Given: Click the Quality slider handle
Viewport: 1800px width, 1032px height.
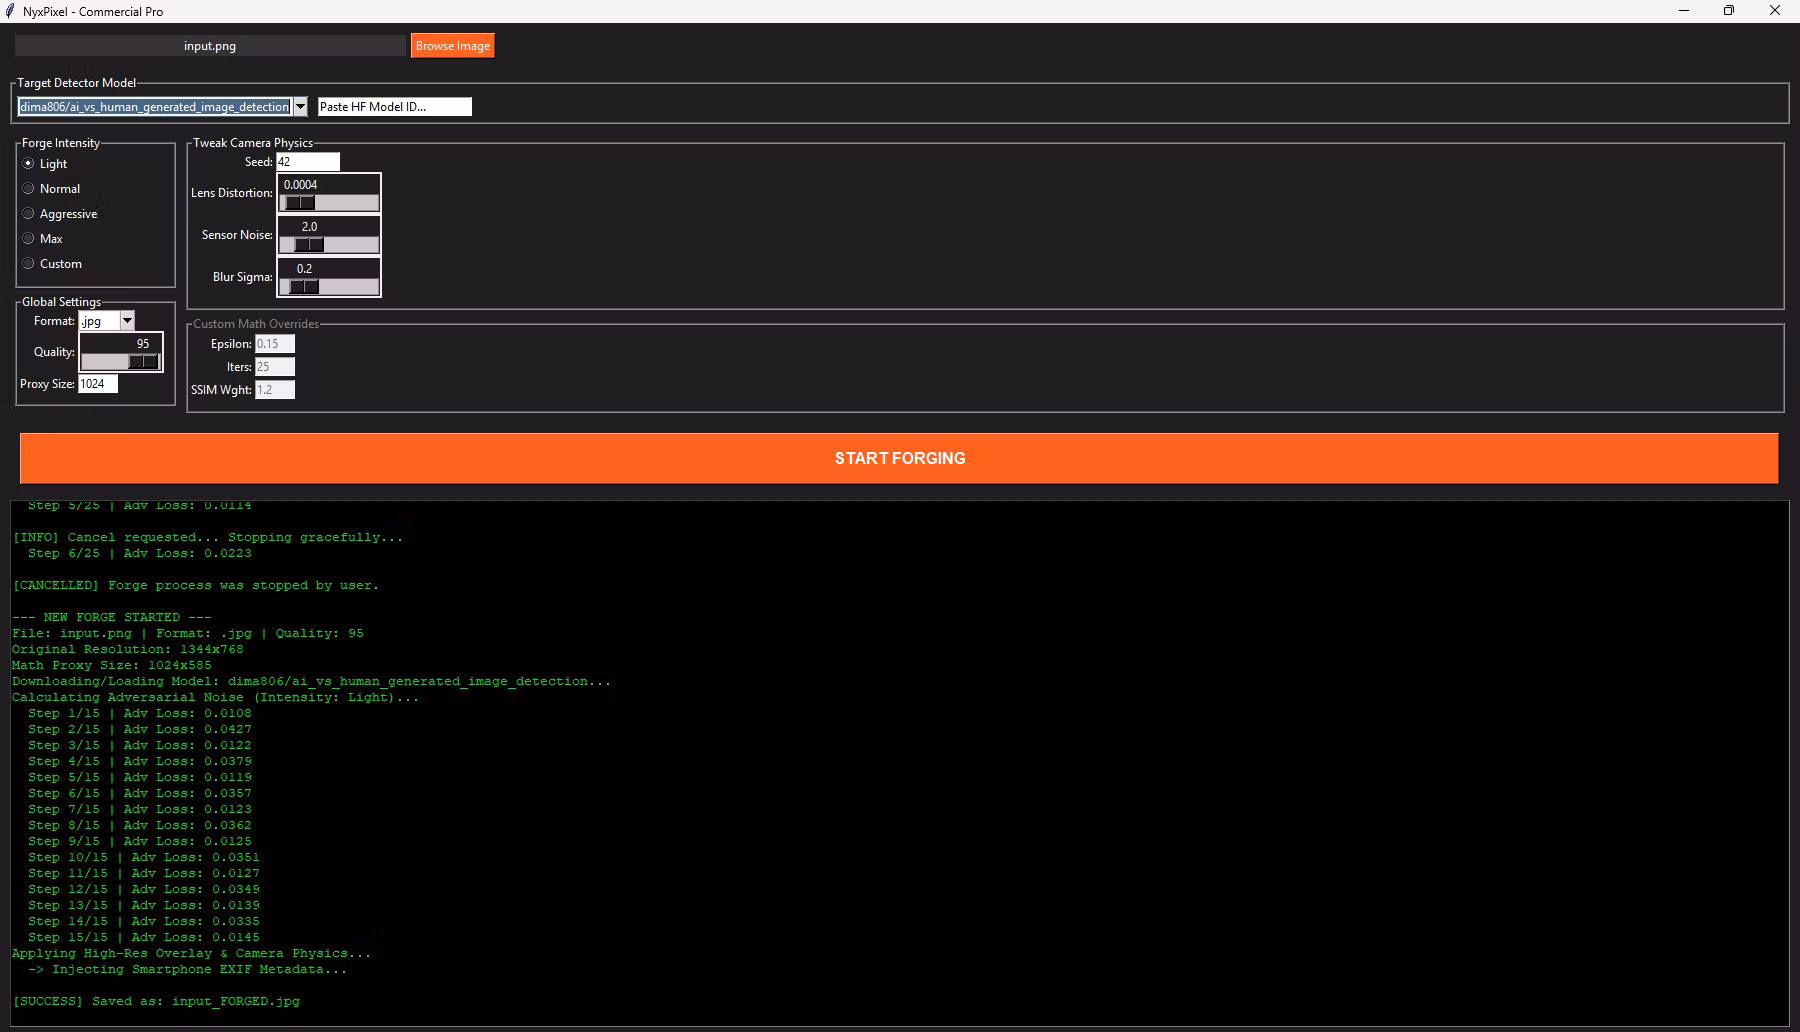Looking at the screenshot, I should pyautogui.click(x=143, y=362).
